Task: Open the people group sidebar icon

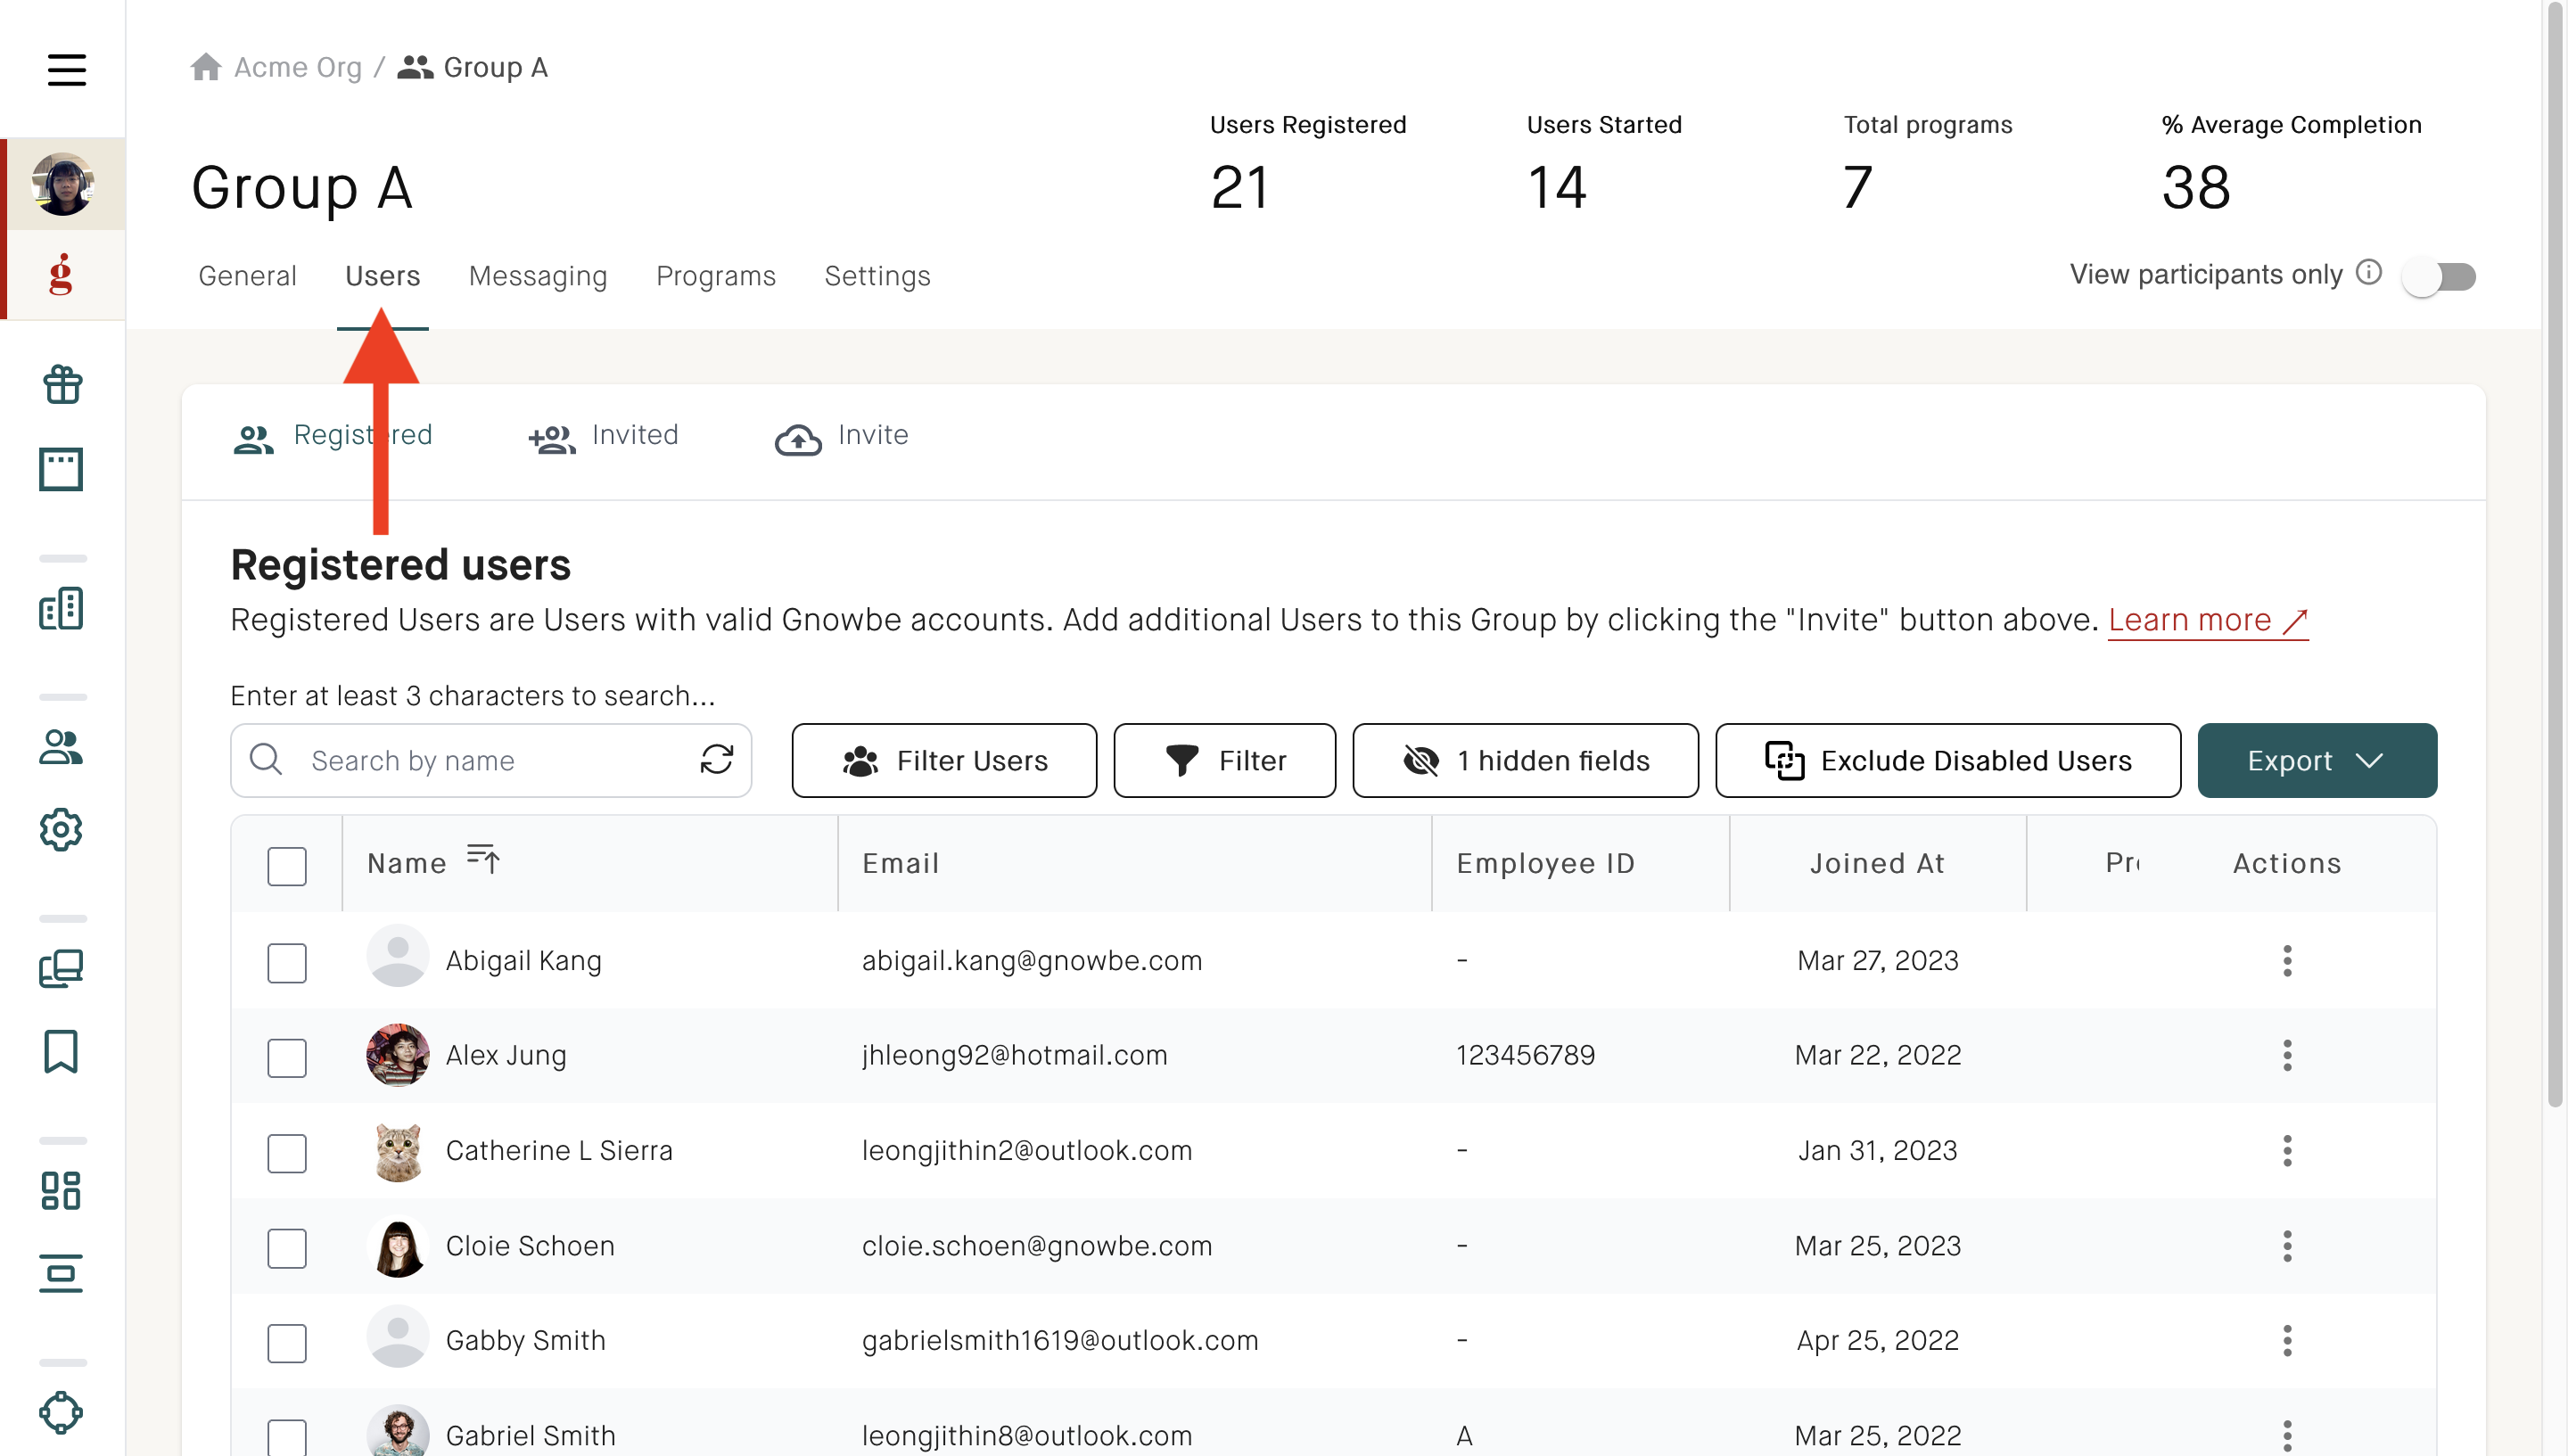Action: [x=61, y=747]
